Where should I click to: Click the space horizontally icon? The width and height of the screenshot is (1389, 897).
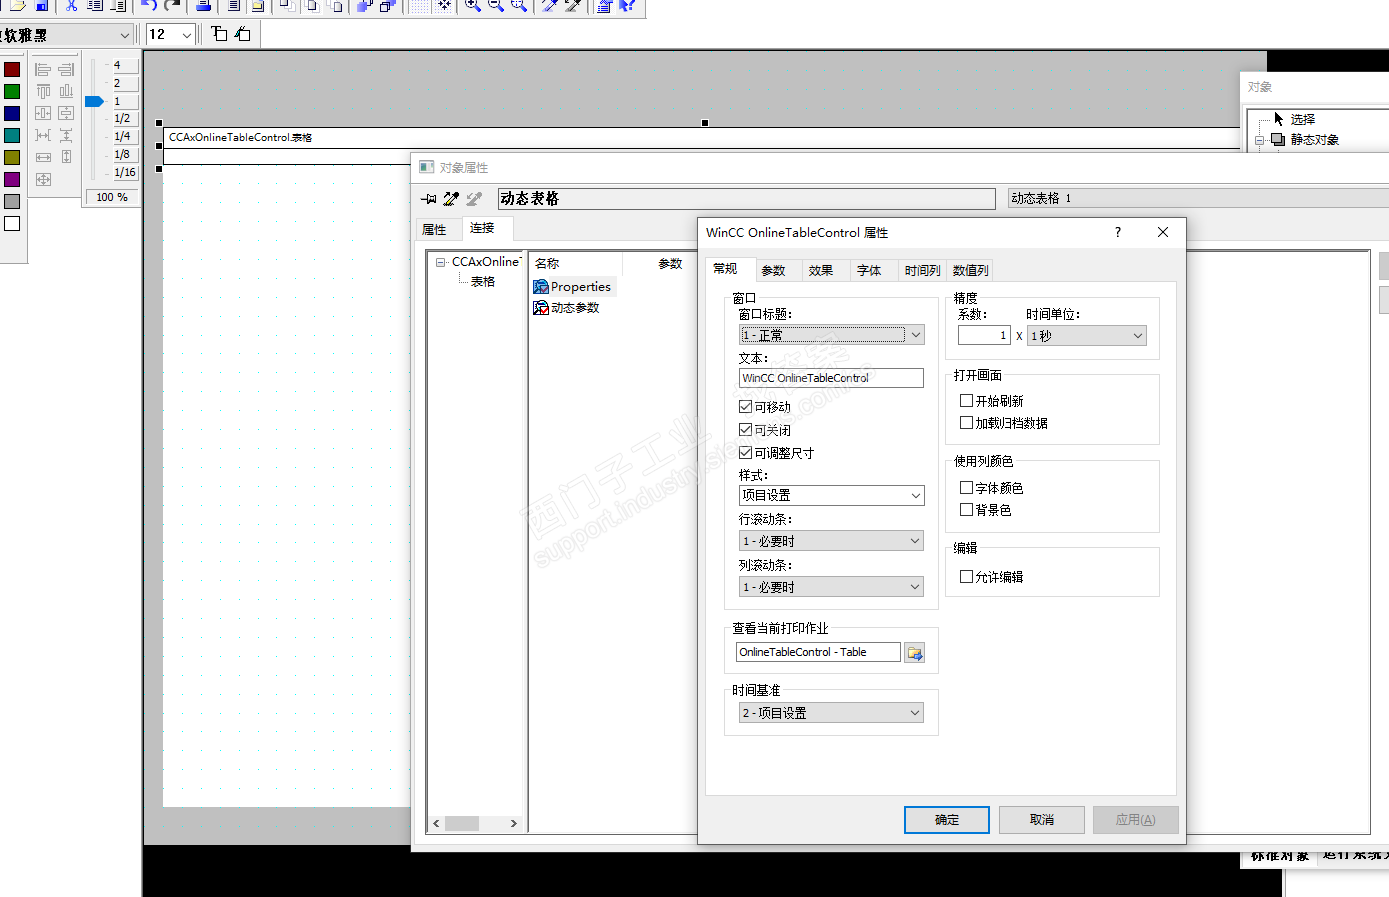[x=43, y=135]
